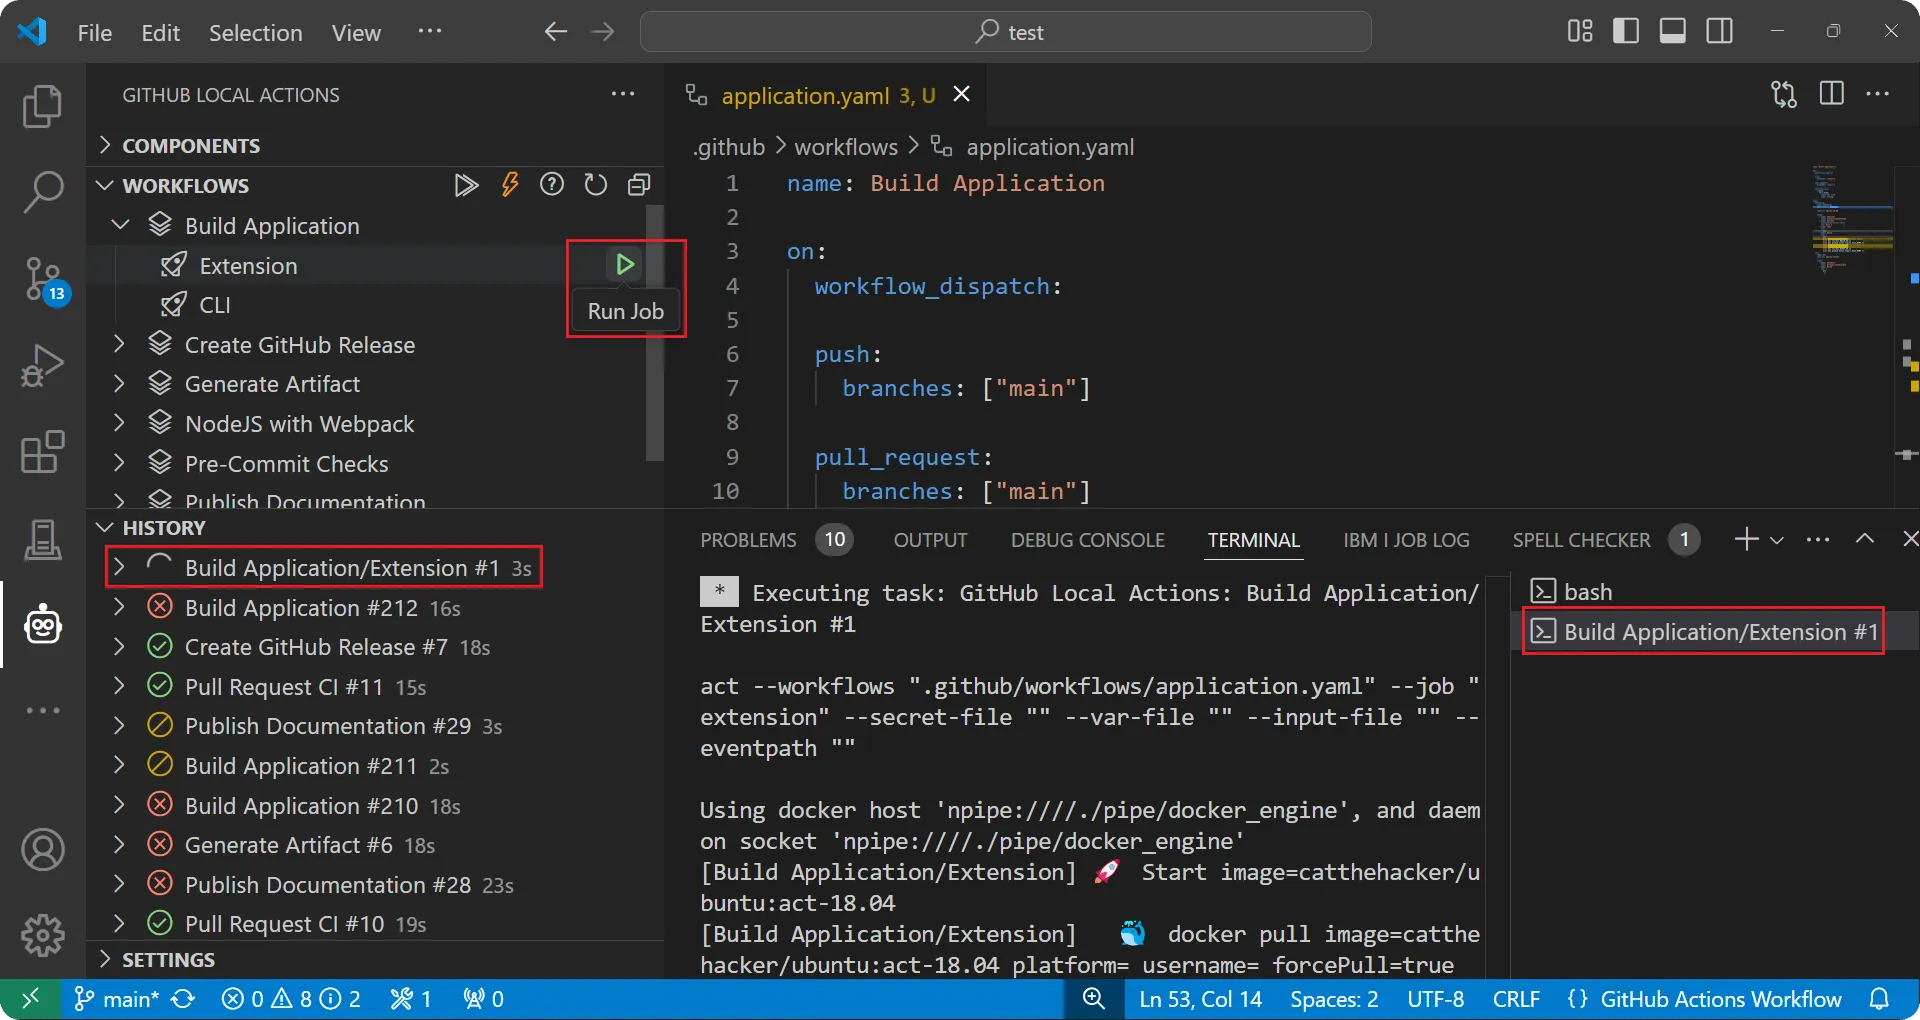Click the compare changes icon in editor toolbar
1920x1020 pixels.
coord(1784,94)
